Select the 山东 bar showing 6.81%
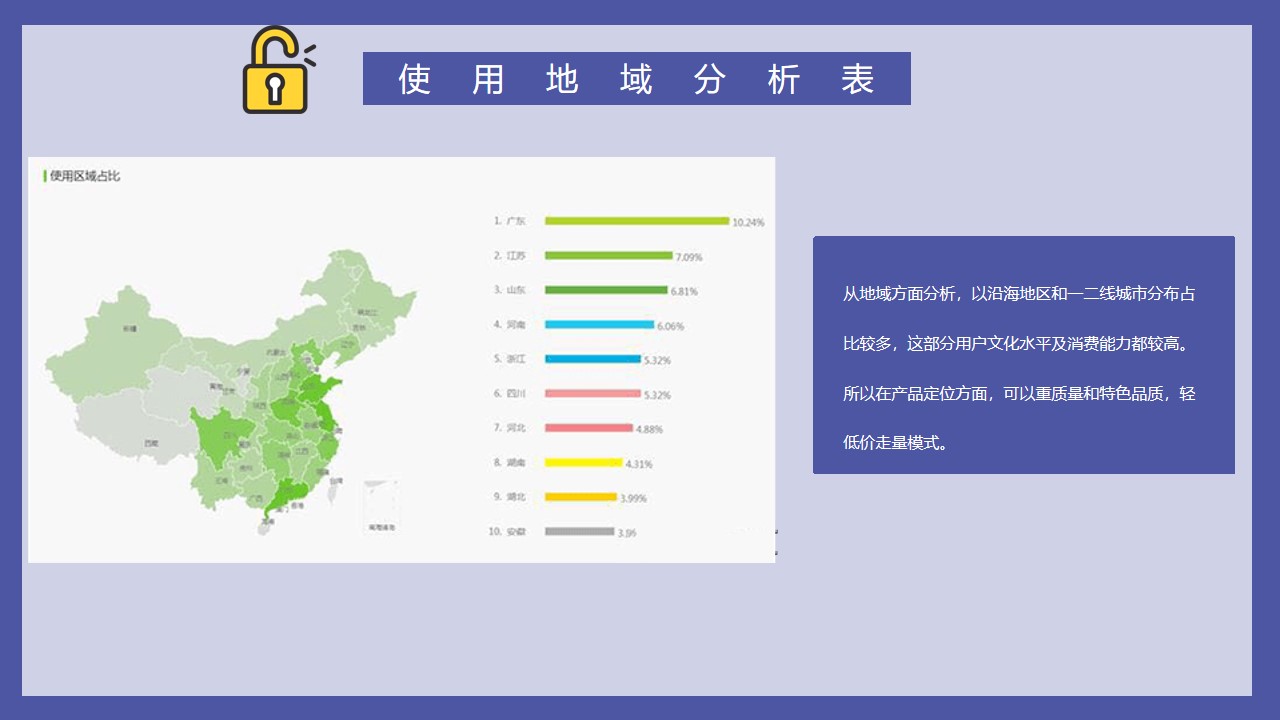Screen dimensions: 1280x720 pos(606,290)
